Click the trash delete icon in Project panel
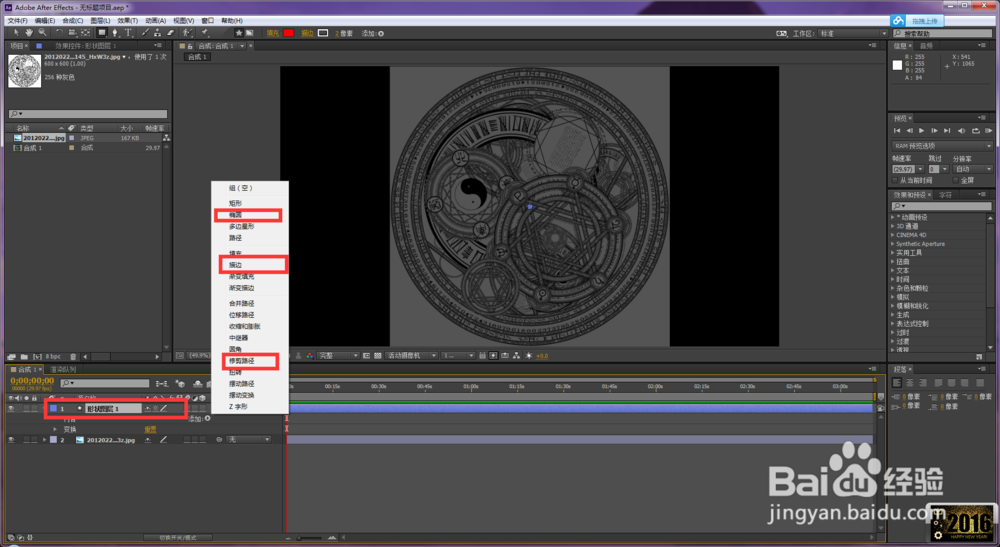The height and width of the screenshot is (547, 1000). (x=73, y=356)
